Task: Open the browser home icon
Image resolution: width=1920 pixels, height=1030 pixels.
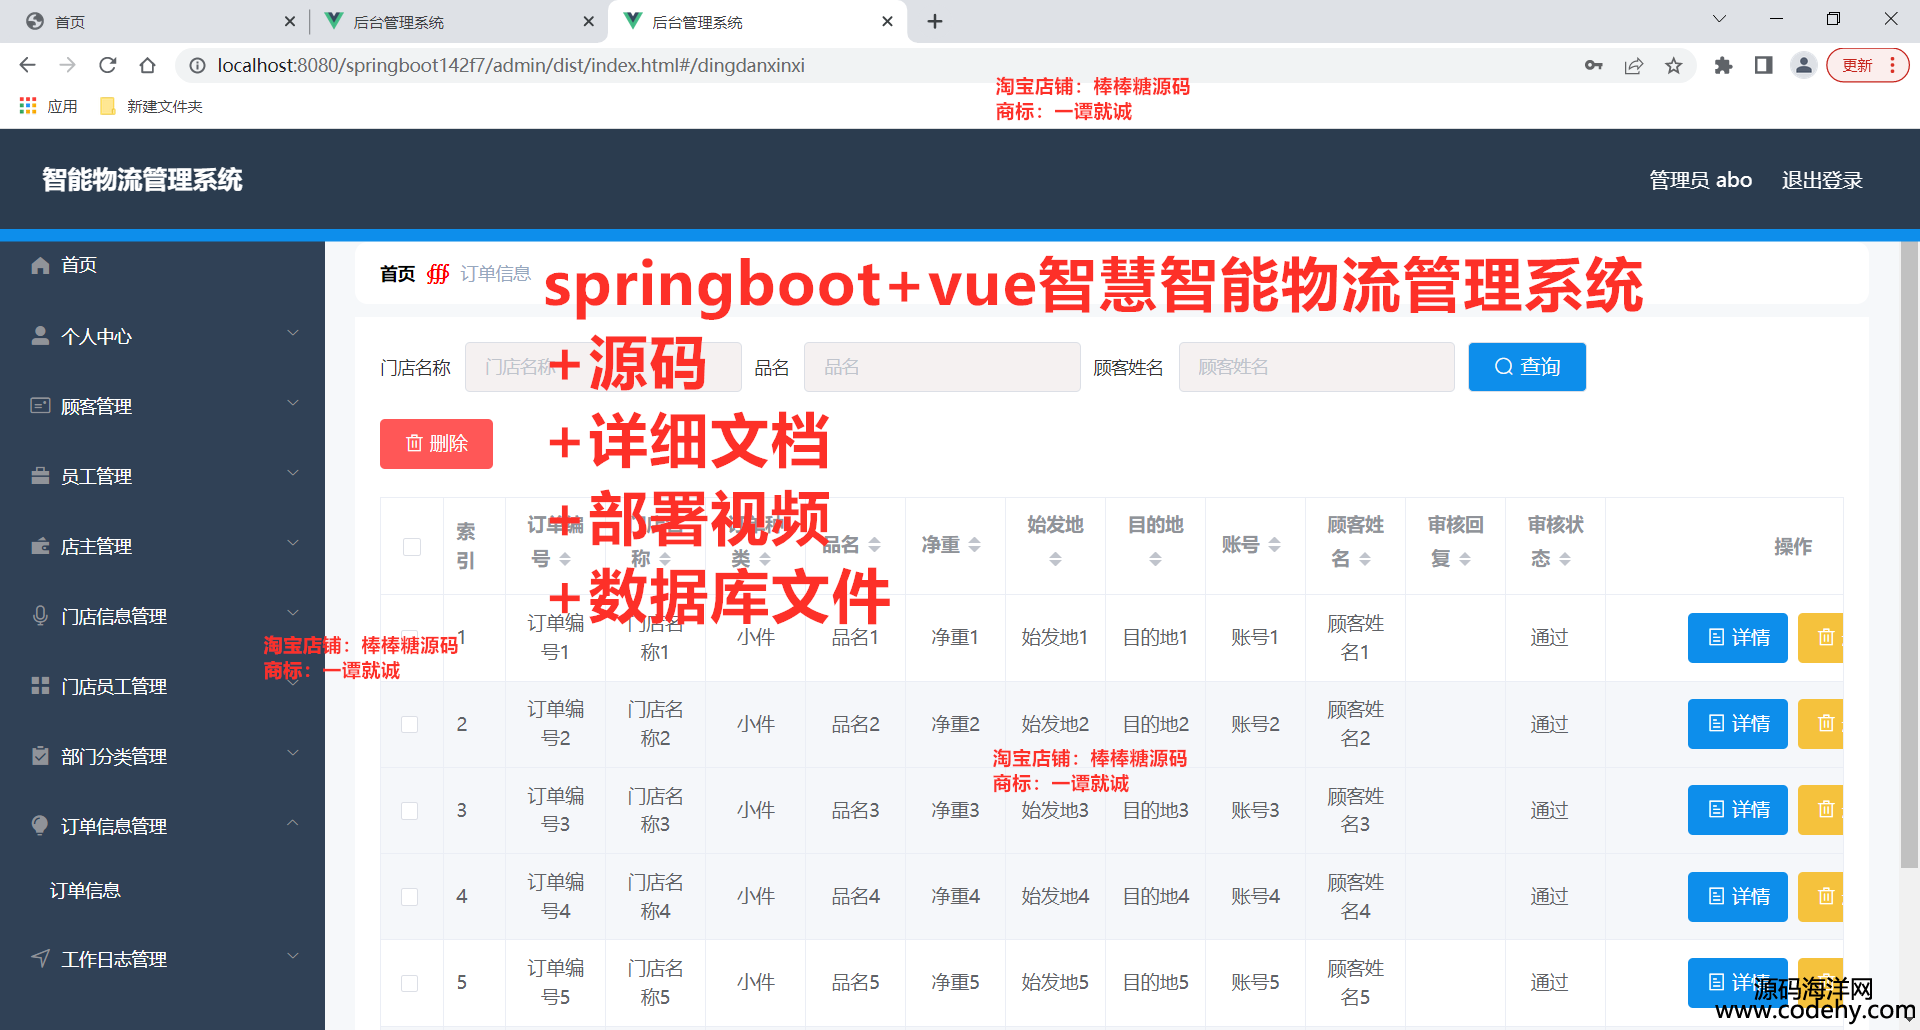Action: click(147, 65)
